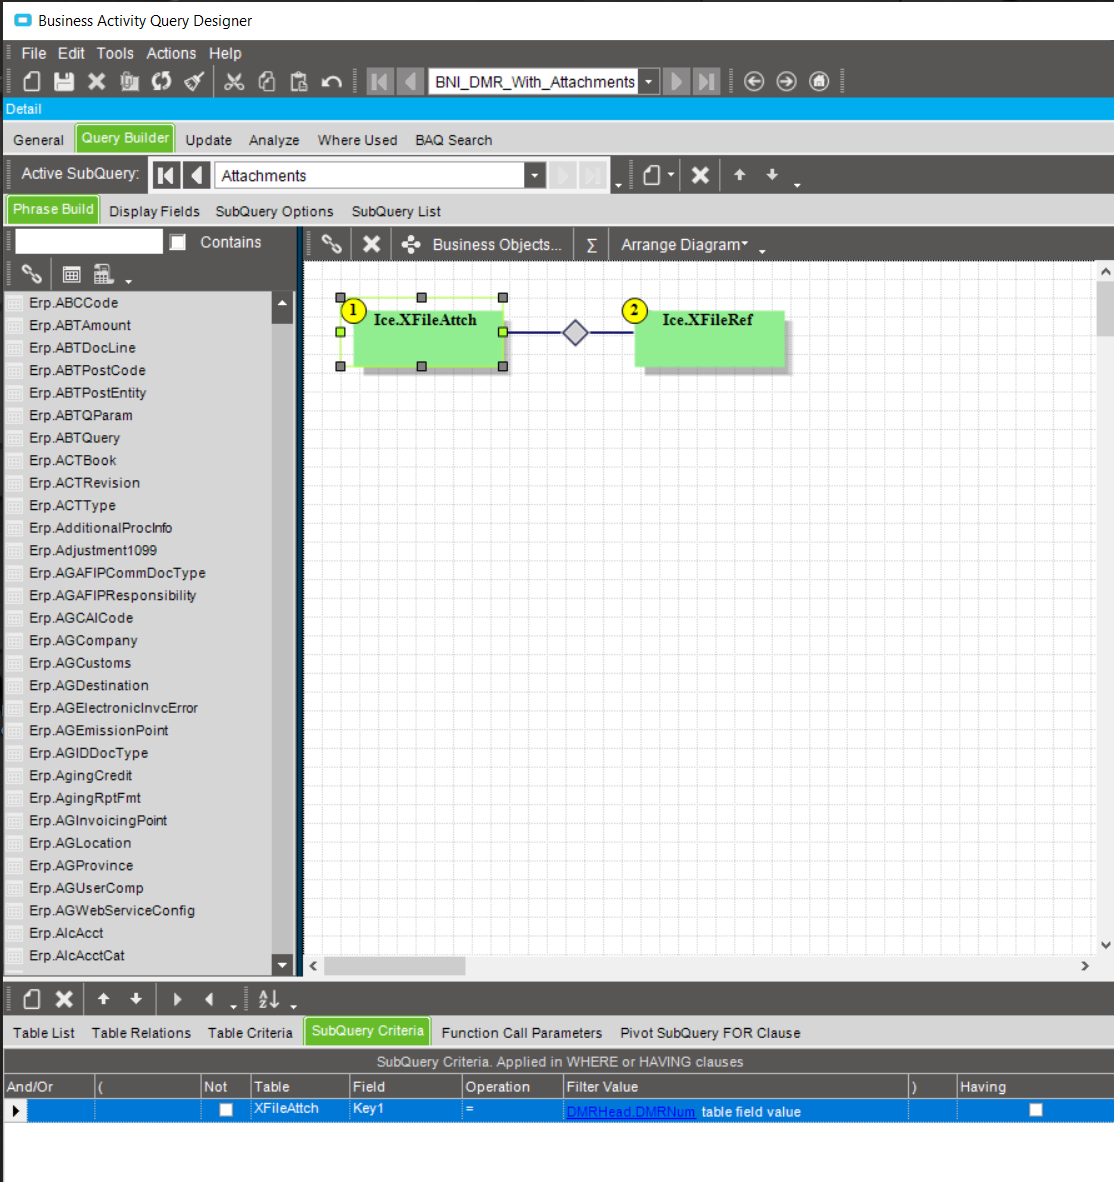Click the link tables icon in diagram toolbar
1114x1182 pixels.
332,244
